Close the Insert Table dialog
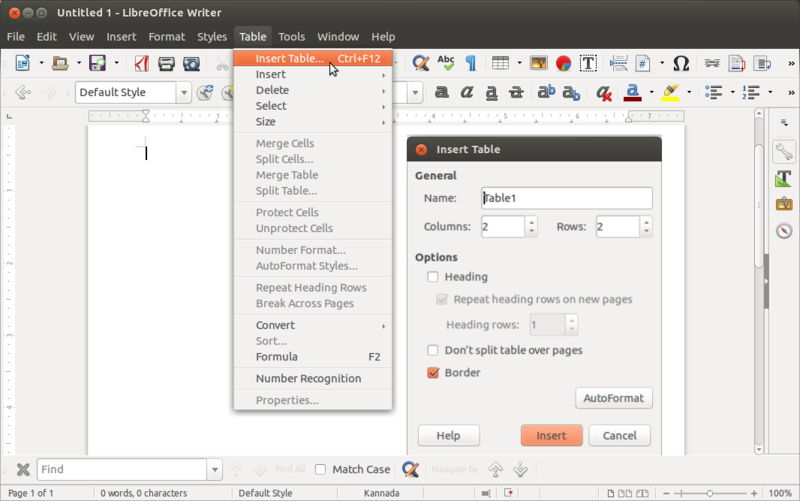The image size is (800, 501). [x=421, y=149]
